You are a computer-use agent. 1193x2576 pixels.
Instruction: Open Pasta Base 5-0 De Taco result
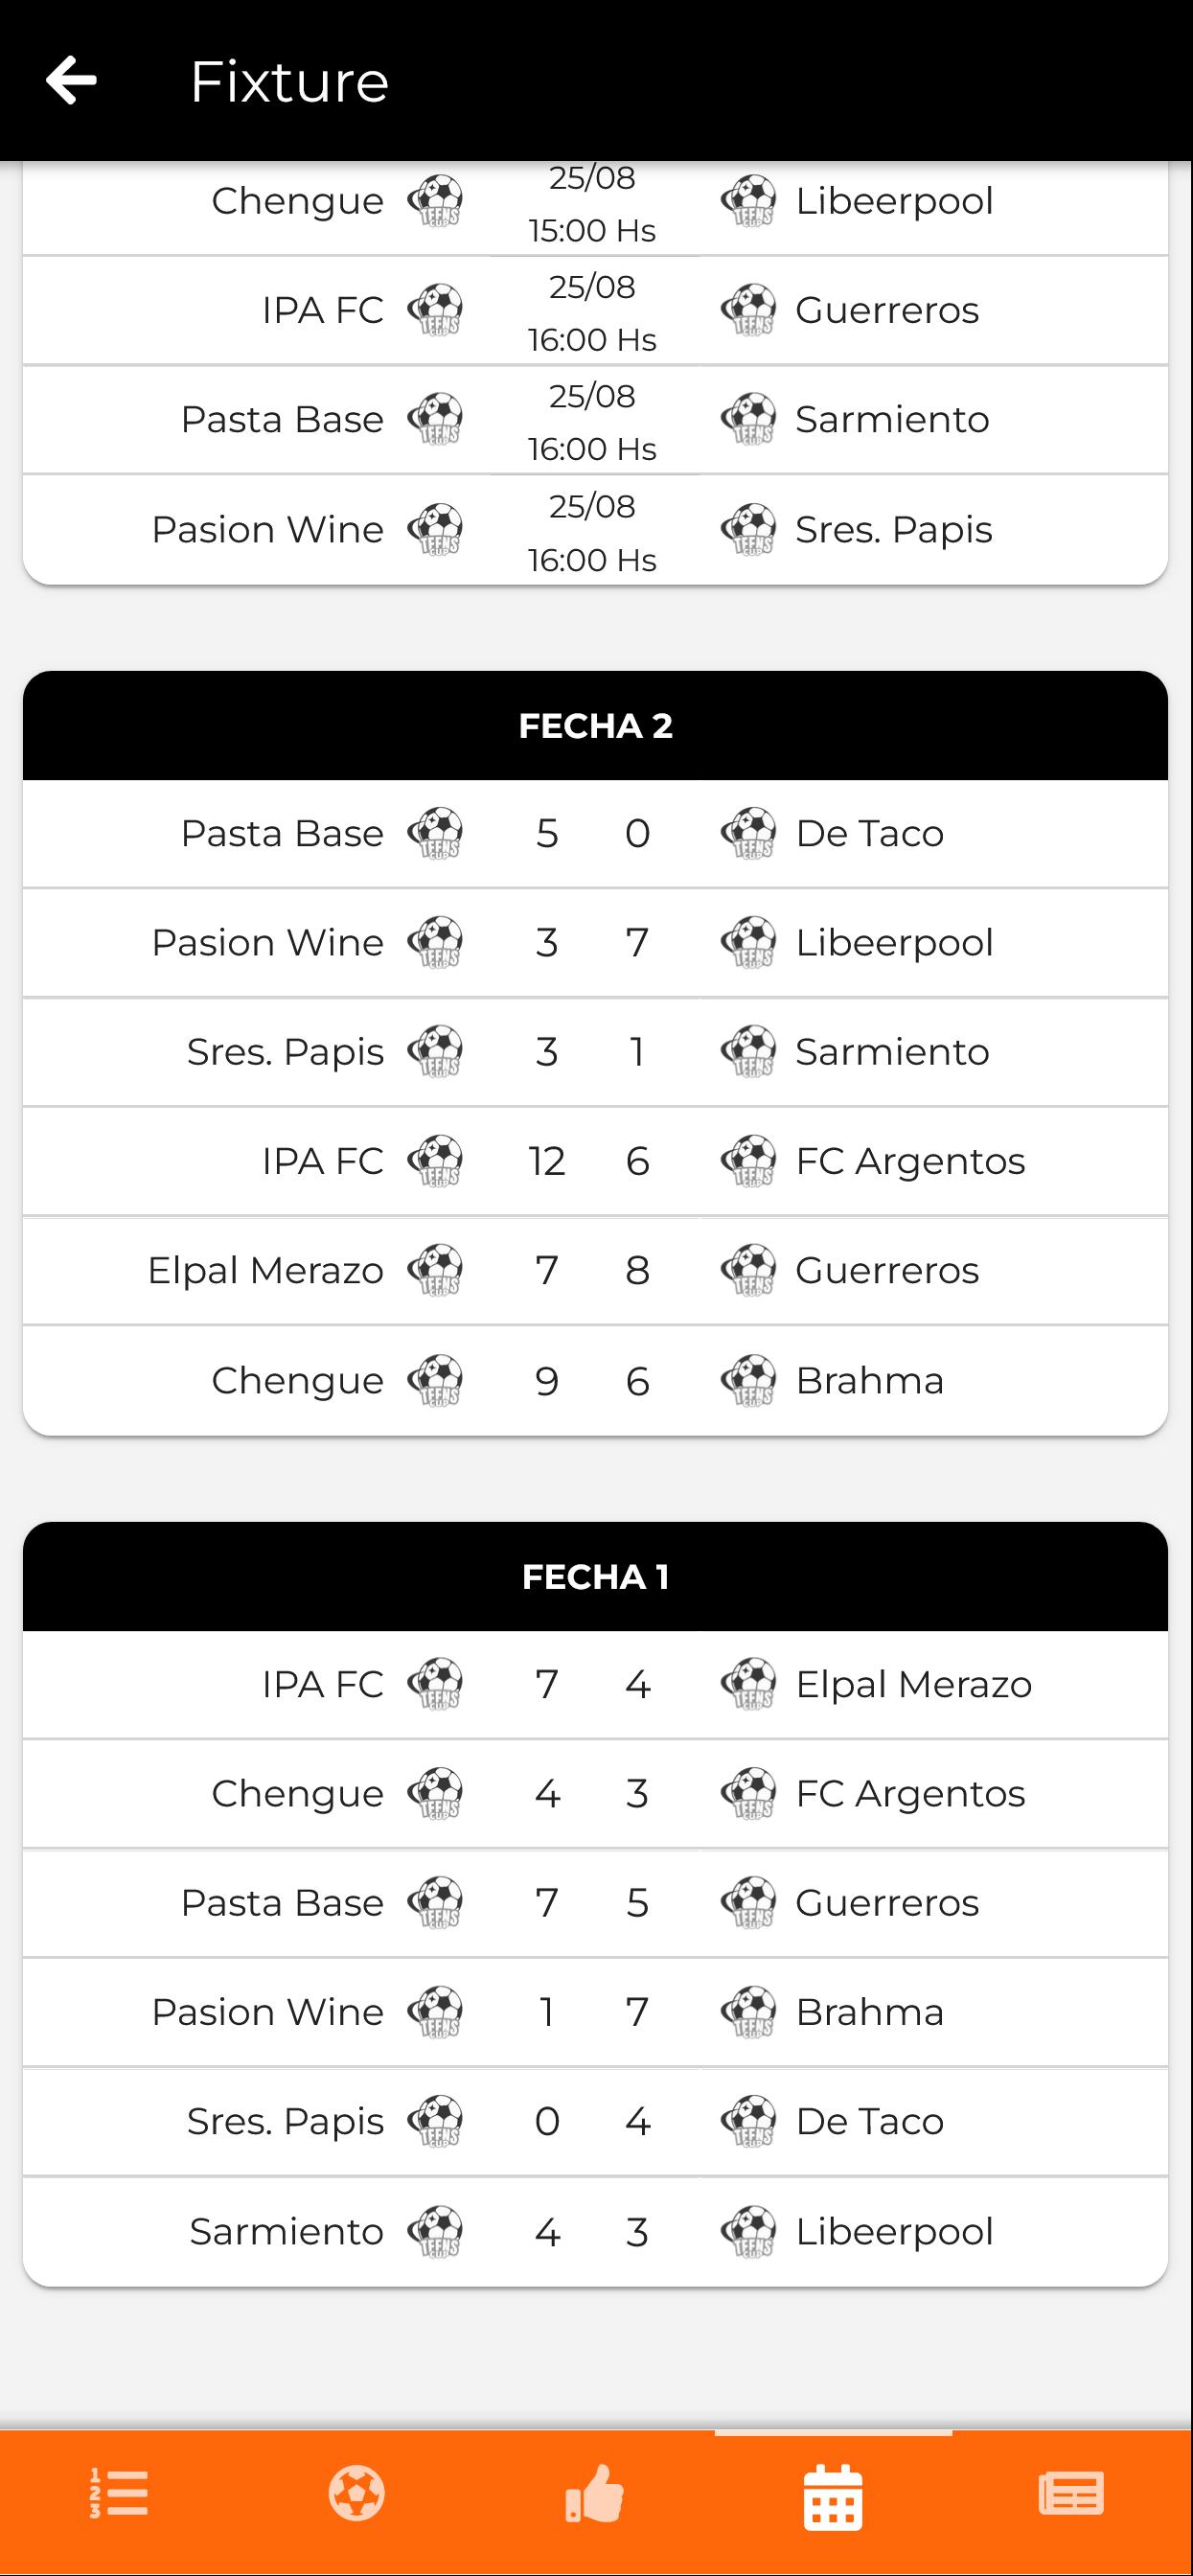(x=595, y=833)
